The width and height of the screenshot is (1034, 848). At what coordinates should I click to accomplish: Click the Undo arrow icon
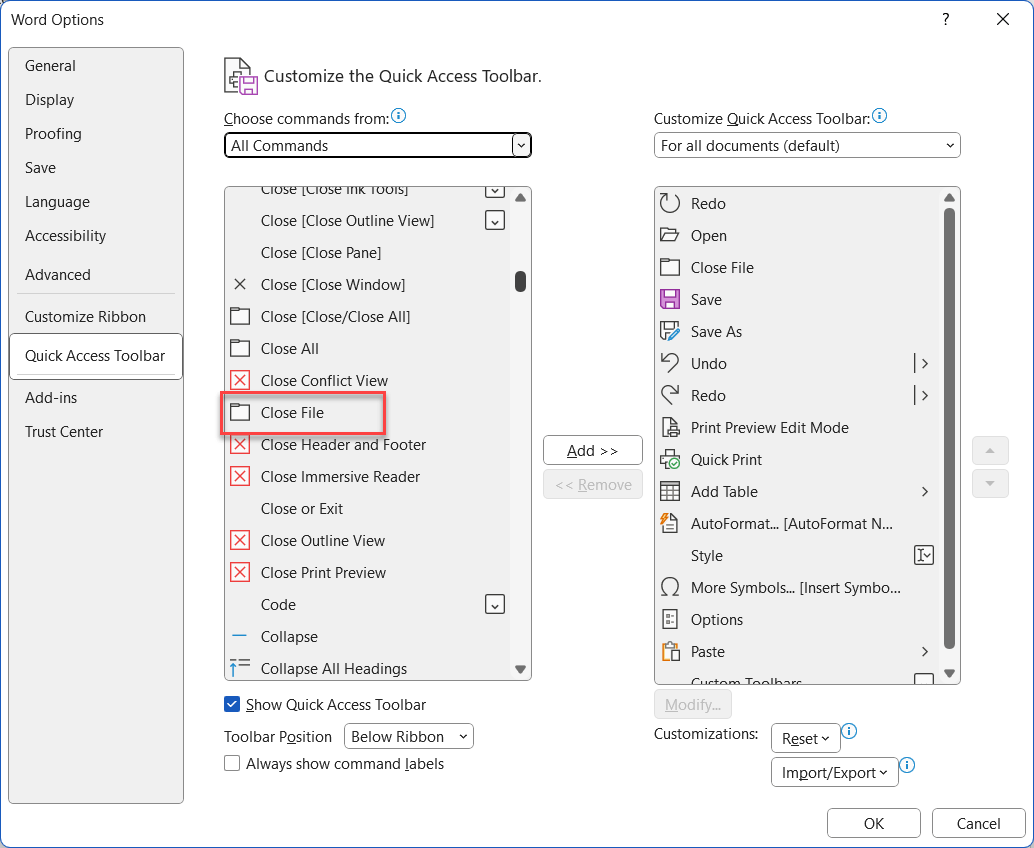tap(670, 363)
